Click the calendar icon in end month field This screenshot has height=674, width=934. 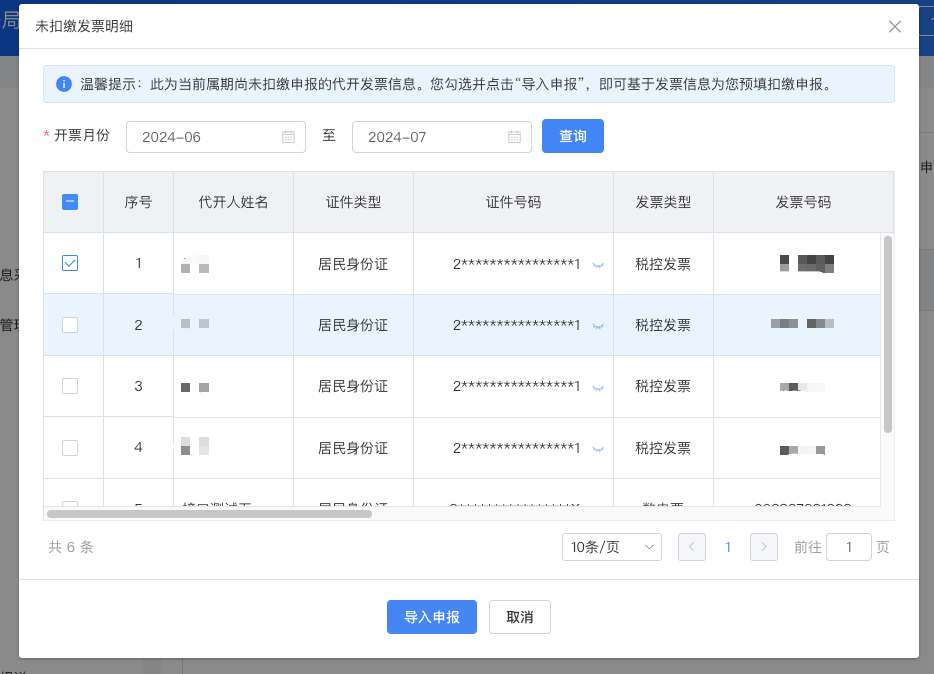click(x=514, y=137)
